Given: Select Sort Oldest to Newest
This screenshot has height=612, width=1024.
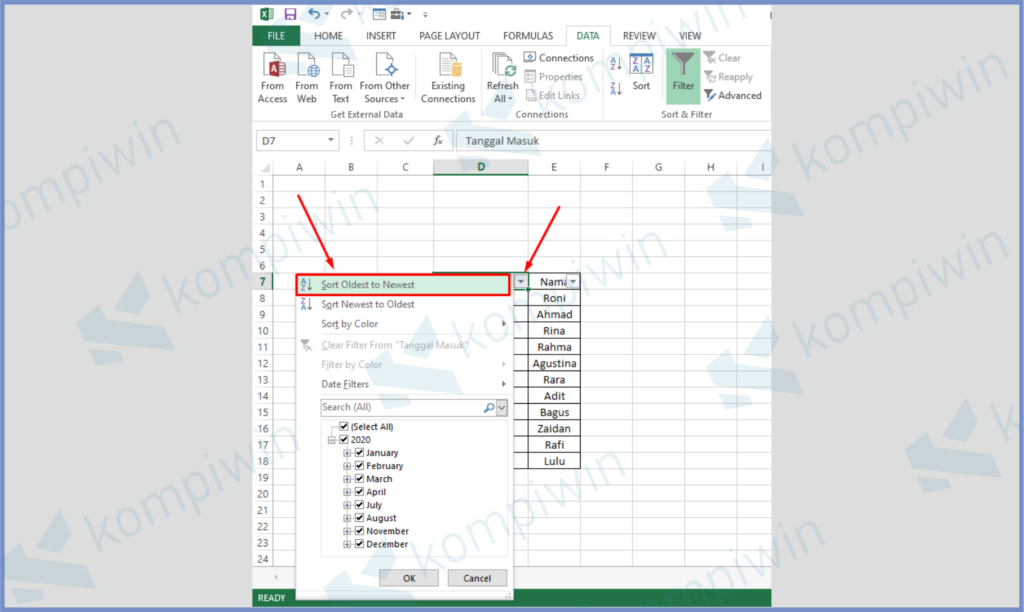Looking at the screenshot, I should click(368, 285).
